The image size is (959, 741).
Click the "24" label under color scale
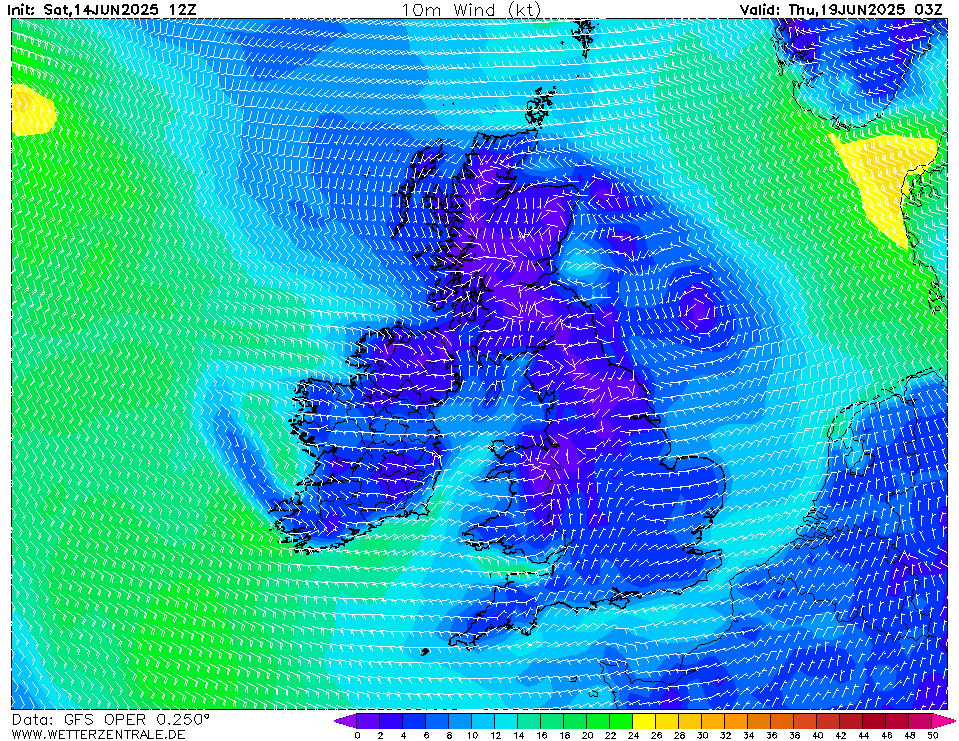pyautogui.click(x=633, y=735)
